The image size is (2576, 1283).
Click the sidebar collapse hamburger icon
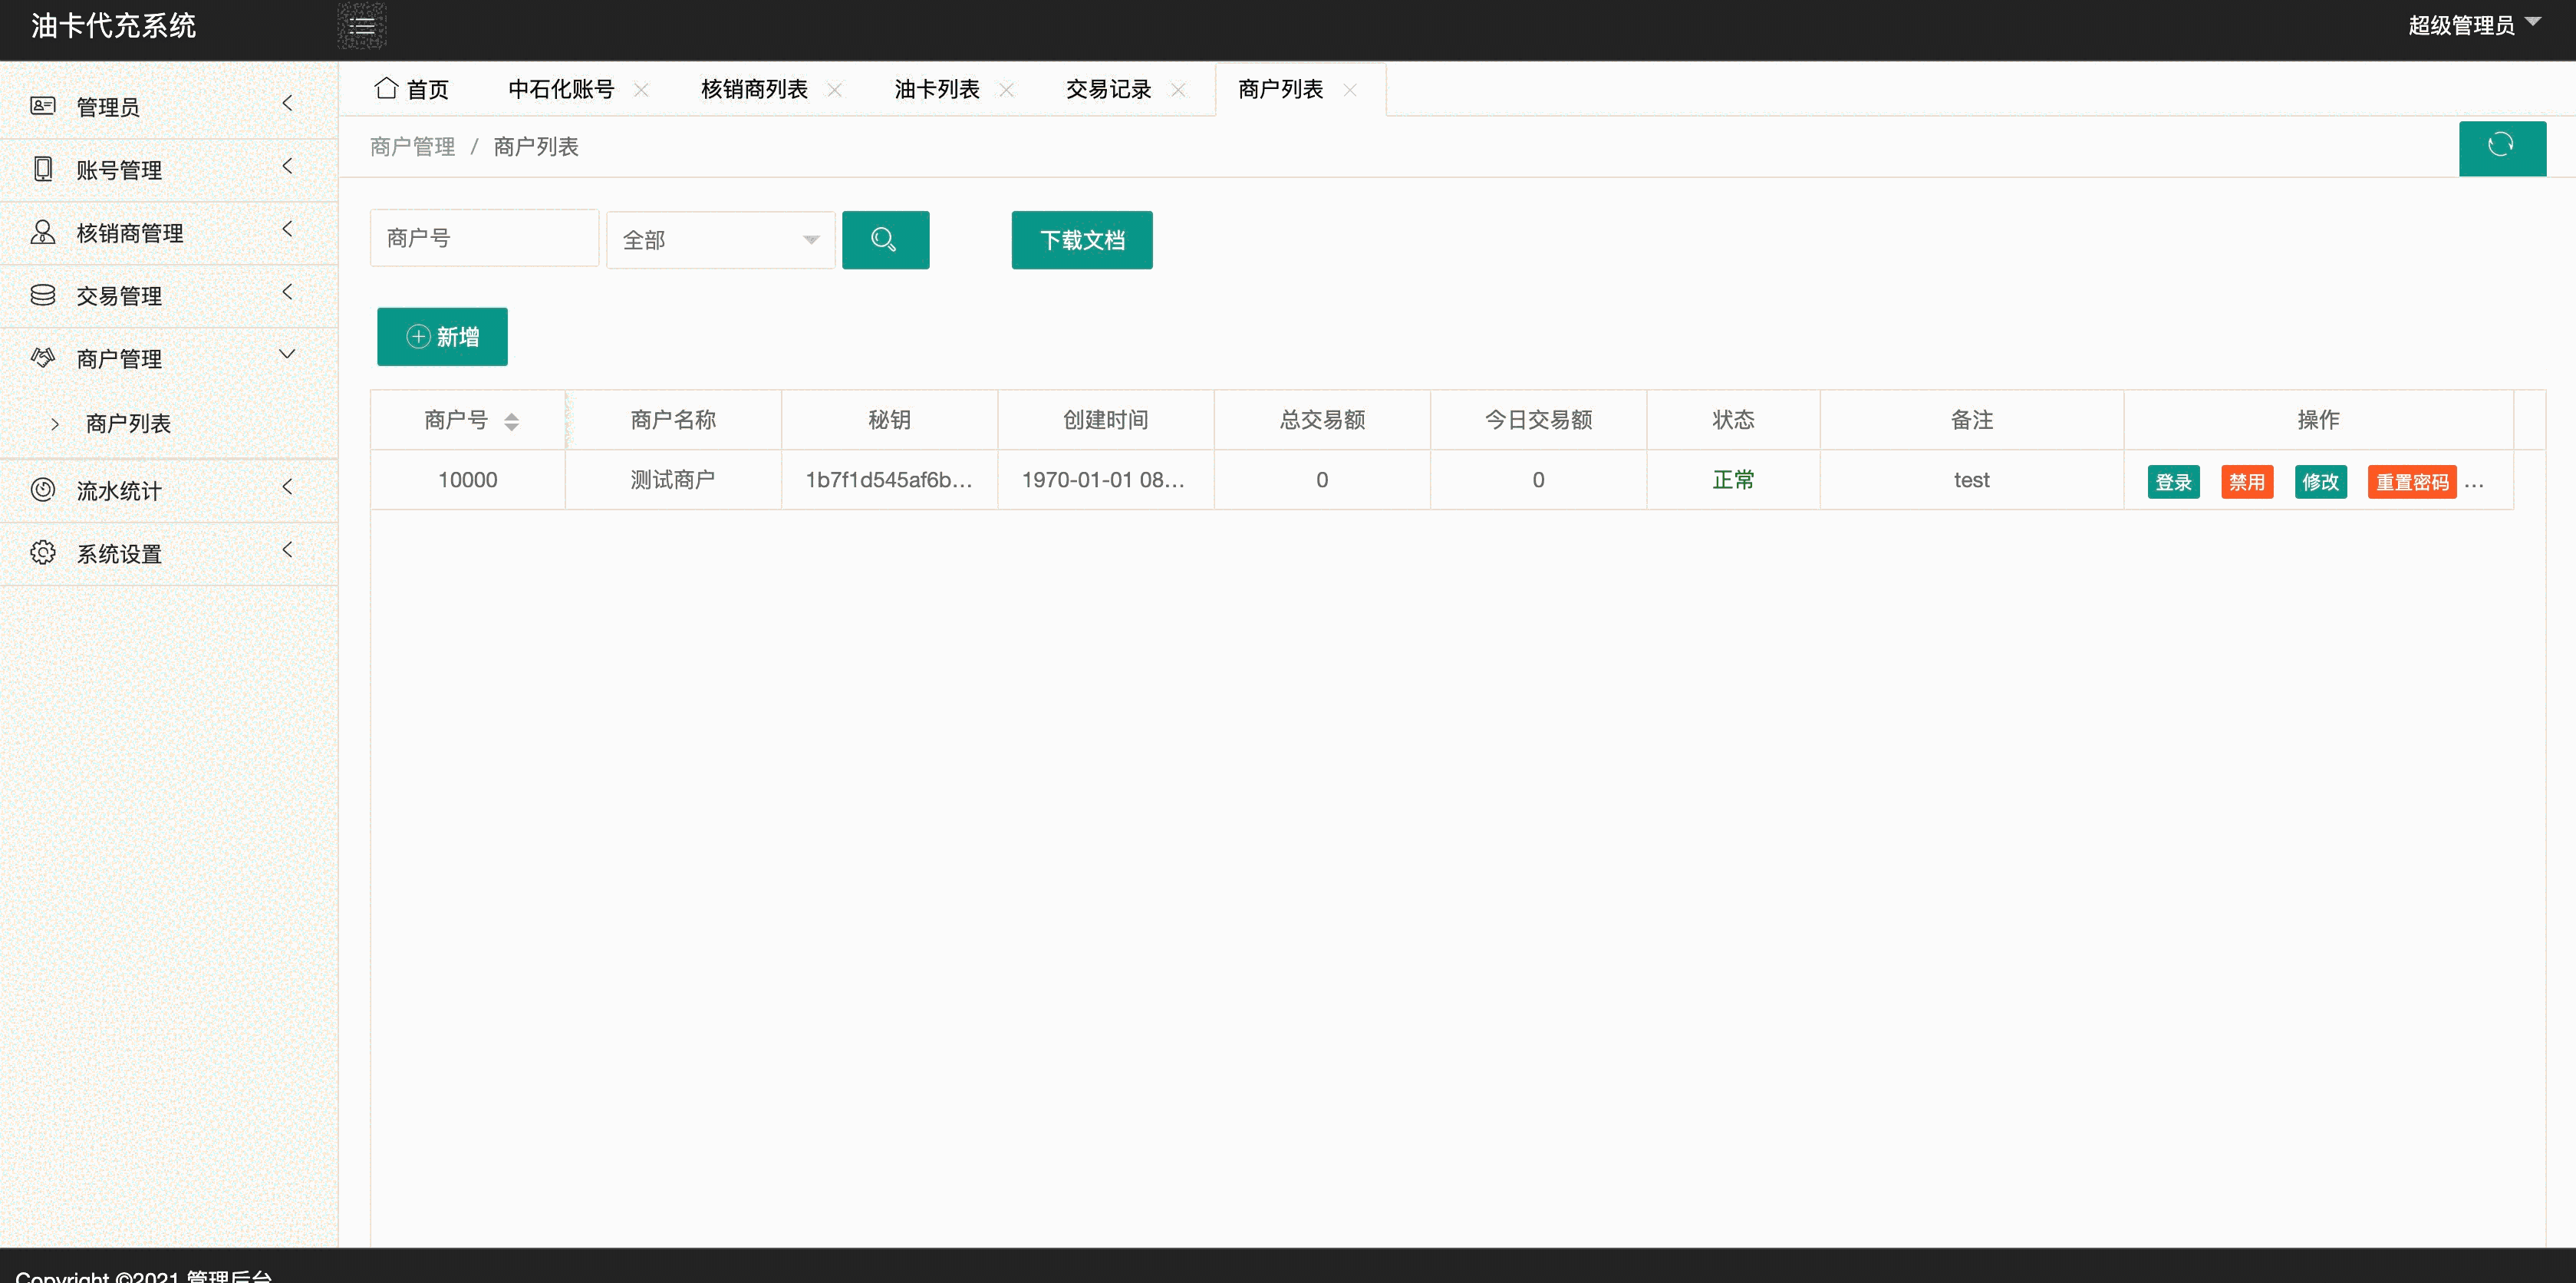(362, 27)
